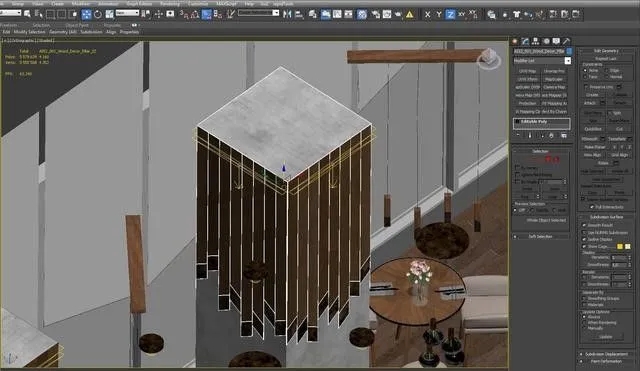Viewport: 640px width, 371px height.
Task: Click the yellow warning triangle icon
Action: point(409,15)
